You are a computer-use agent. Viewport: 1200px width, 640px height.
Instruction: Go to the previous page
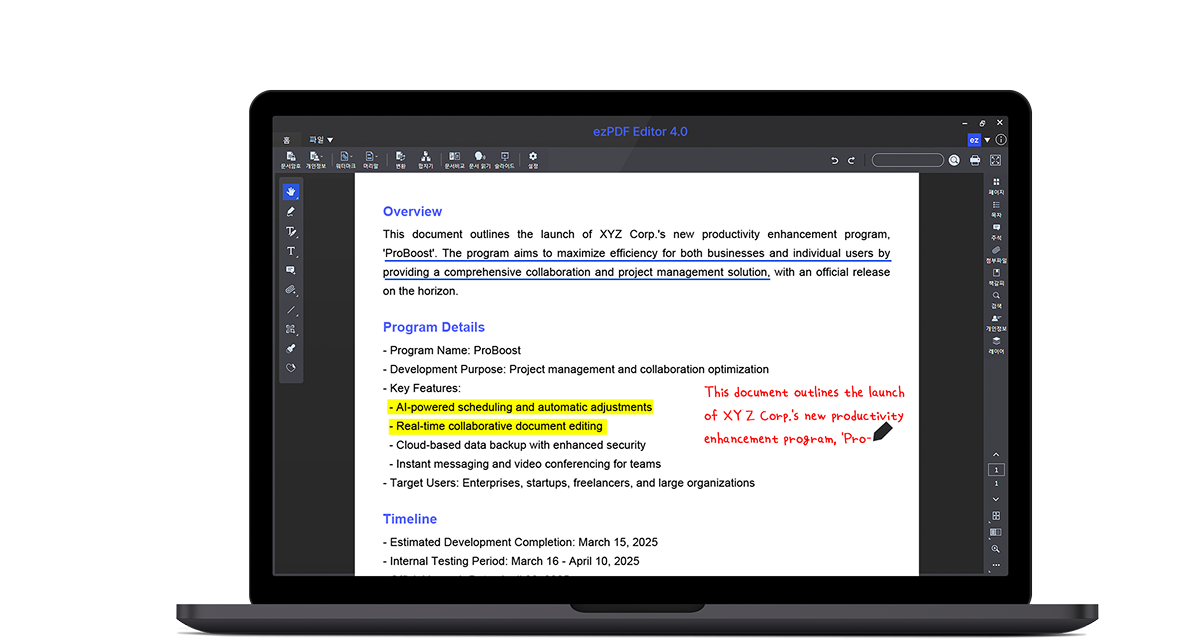tap(996, 455)
